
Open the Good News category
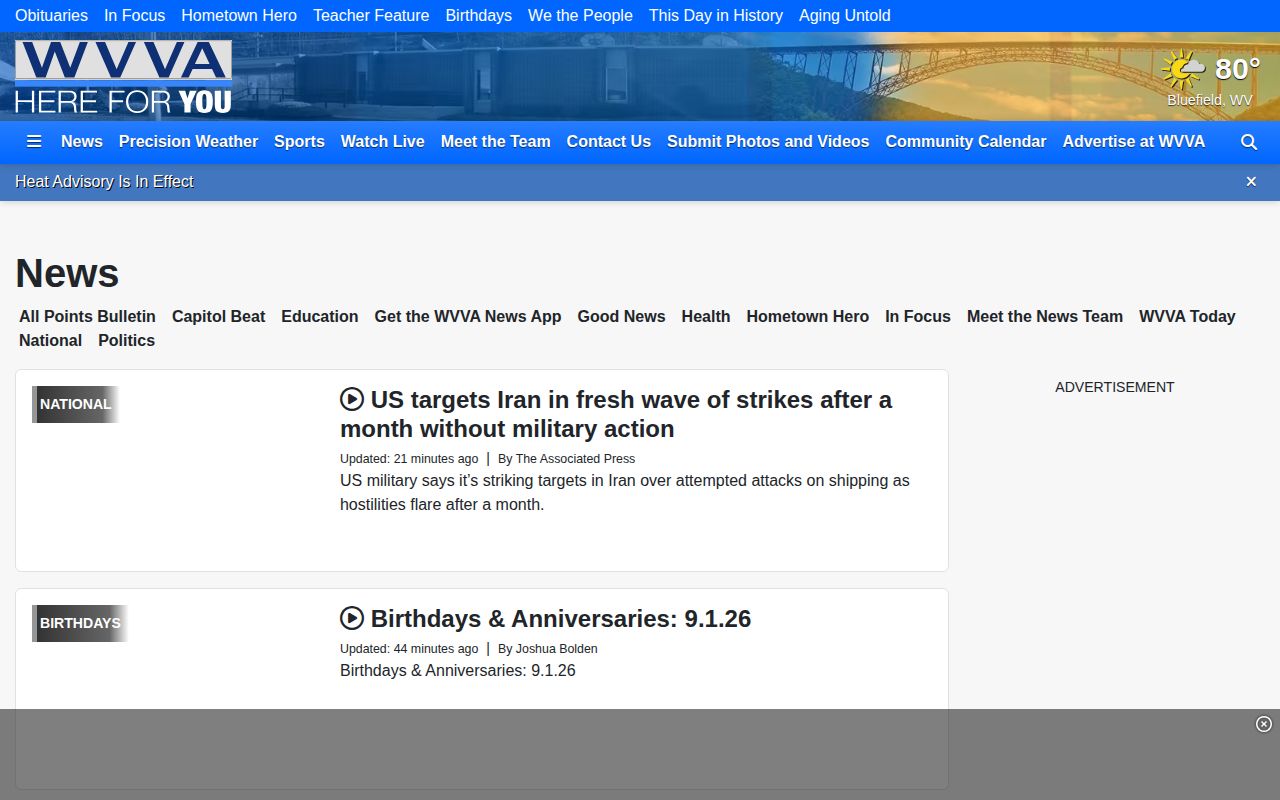622,317
